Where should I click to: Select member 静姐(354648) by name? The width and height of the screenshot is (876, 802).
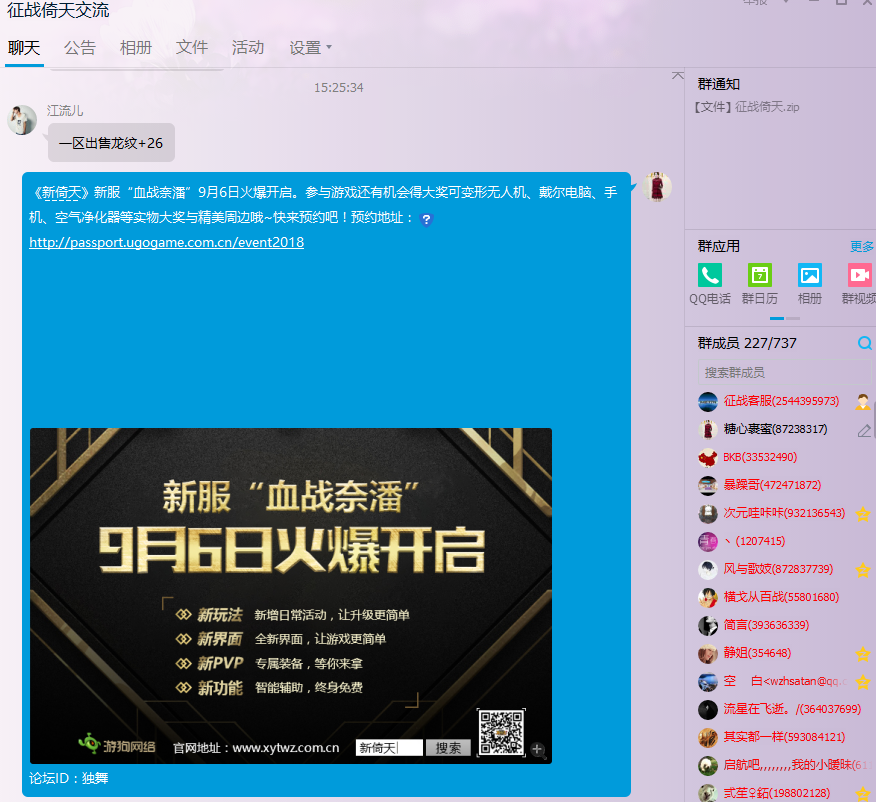point(757,652)
